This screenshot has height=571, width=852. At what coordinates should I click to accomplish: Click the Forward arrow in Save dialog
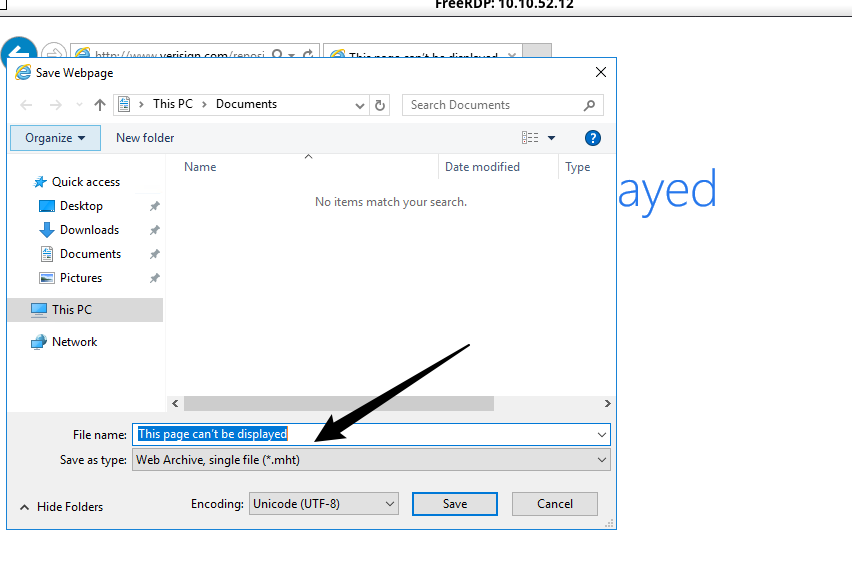[x=55, y=105]
